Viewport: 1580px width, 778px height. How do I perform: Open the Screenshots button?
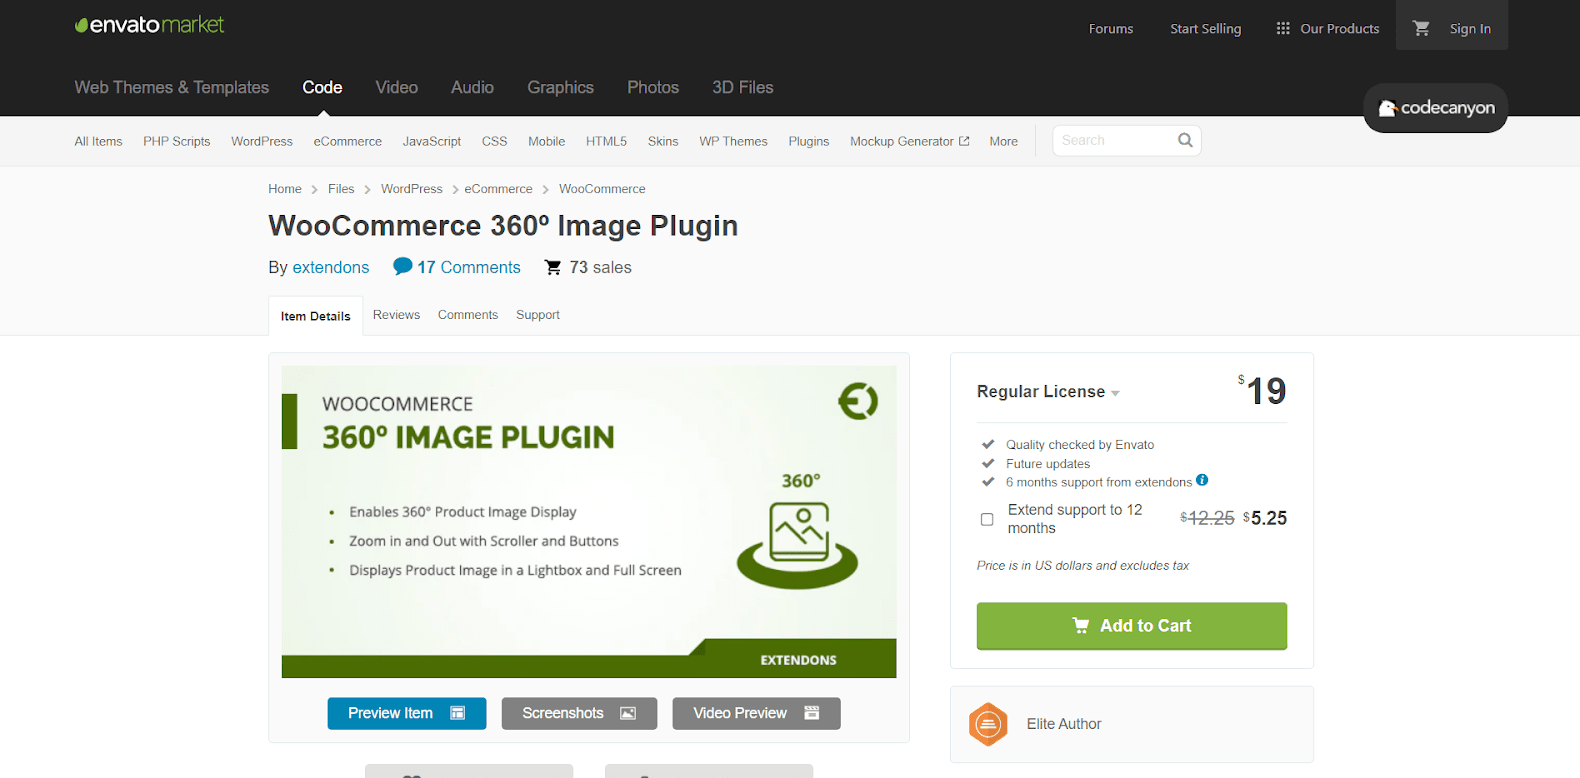579,713
